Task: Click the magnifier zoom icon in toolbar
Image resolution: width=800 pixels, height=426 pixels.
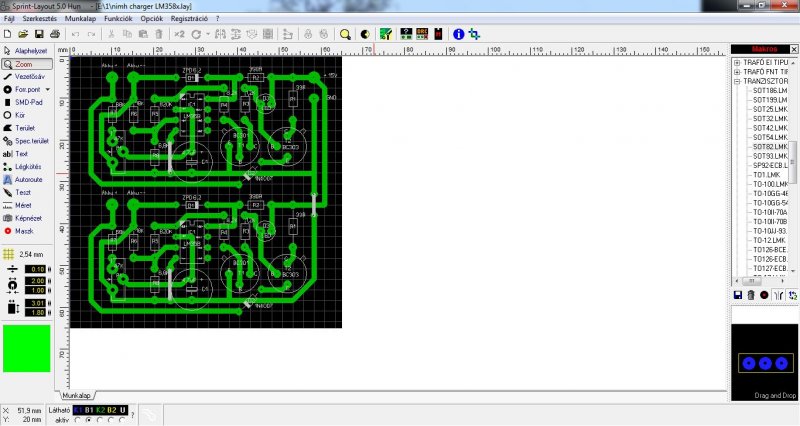Action: pyautogui.click(x=345, y=34)
